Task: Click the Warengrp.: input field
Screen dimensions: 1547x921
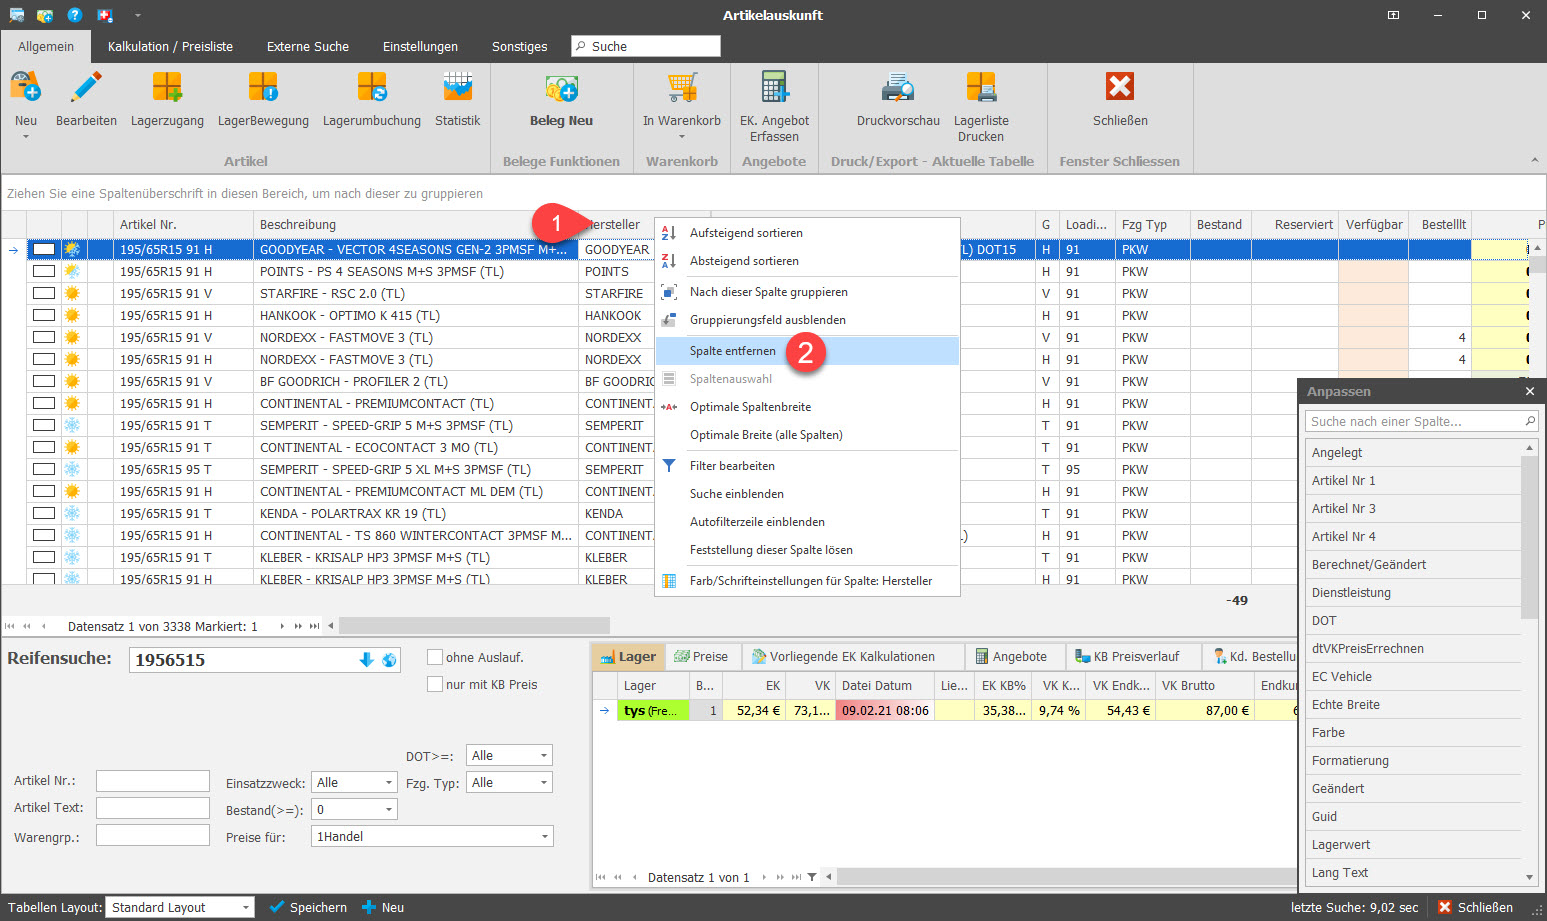Action: pyautogui.click(x=153, y=835)
